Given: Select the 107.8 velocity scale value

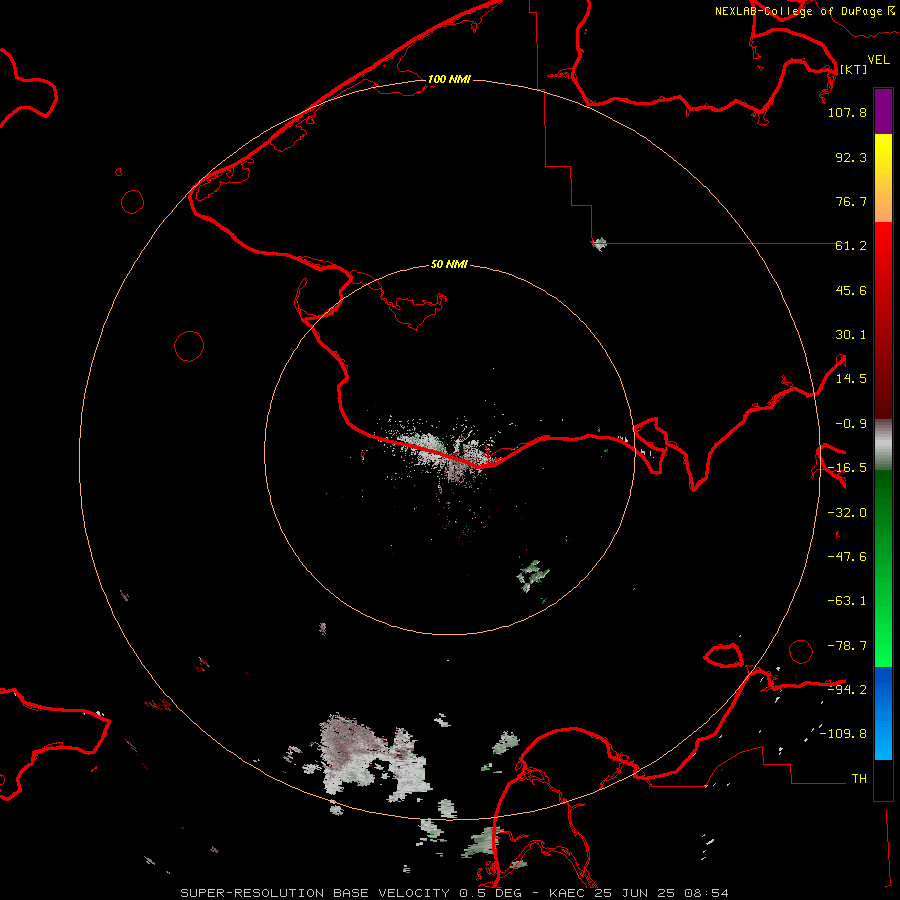Looking at the screenshot, I should point(847,112).
